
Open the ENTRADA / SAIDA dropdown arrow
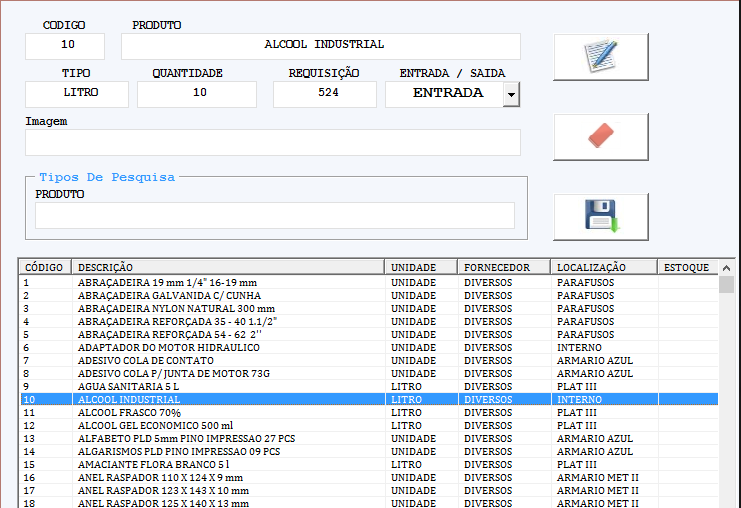pyautogui.click(x=511, y=95)
